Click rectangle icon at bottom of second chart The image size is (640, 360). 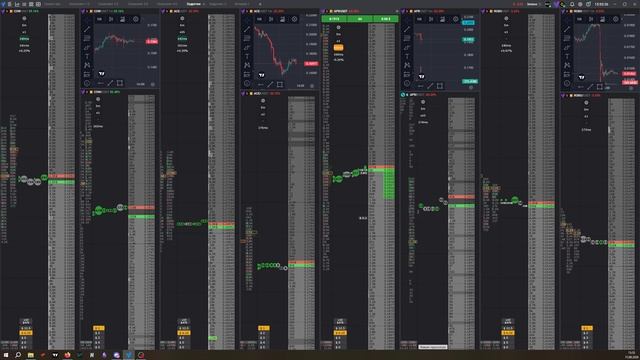click(280, 84)
